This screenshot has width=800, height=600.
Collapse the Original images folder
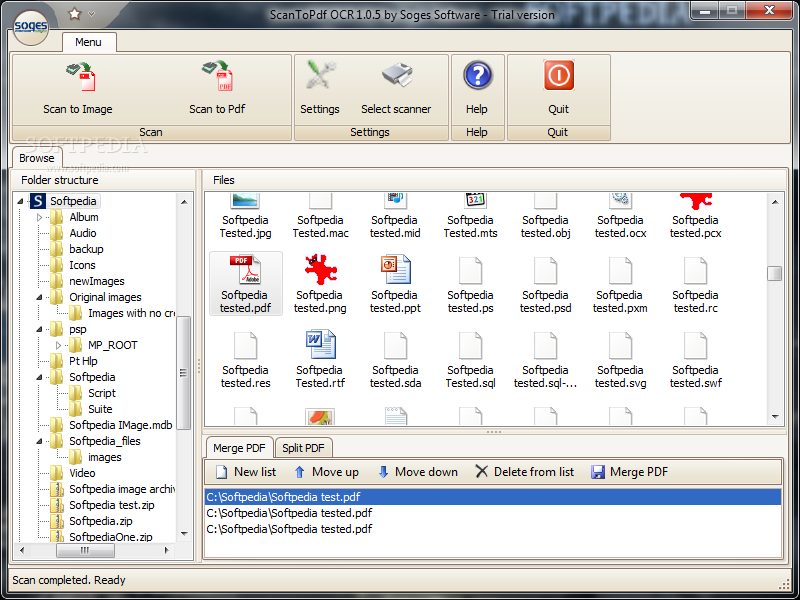click(x=40, y=297)
